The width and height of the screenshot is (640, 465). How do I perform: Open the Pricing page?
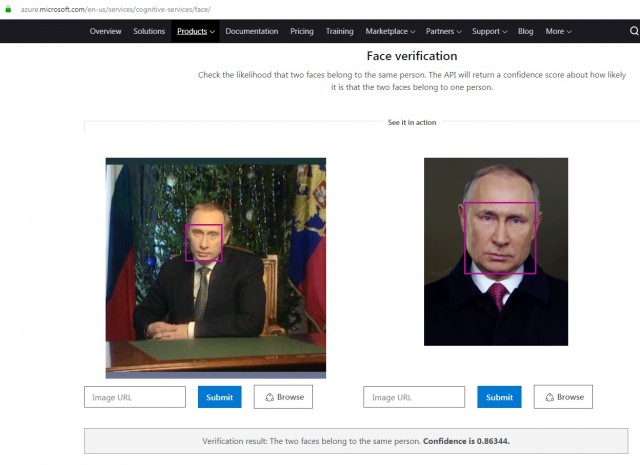click(302, 31)
